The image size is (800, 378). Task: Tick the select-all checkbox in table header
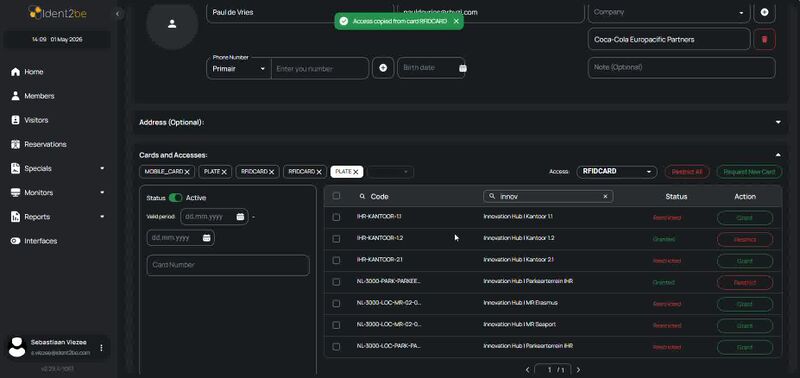click(x=336, y=196)
